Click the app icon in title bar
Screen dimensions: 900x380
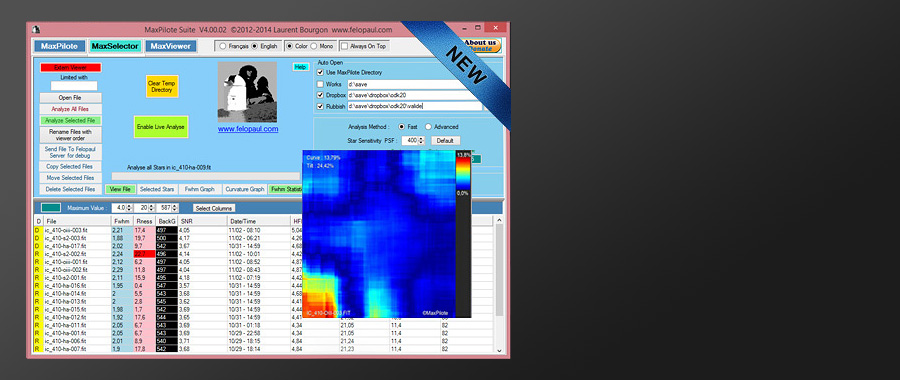(x=36, y=29)
